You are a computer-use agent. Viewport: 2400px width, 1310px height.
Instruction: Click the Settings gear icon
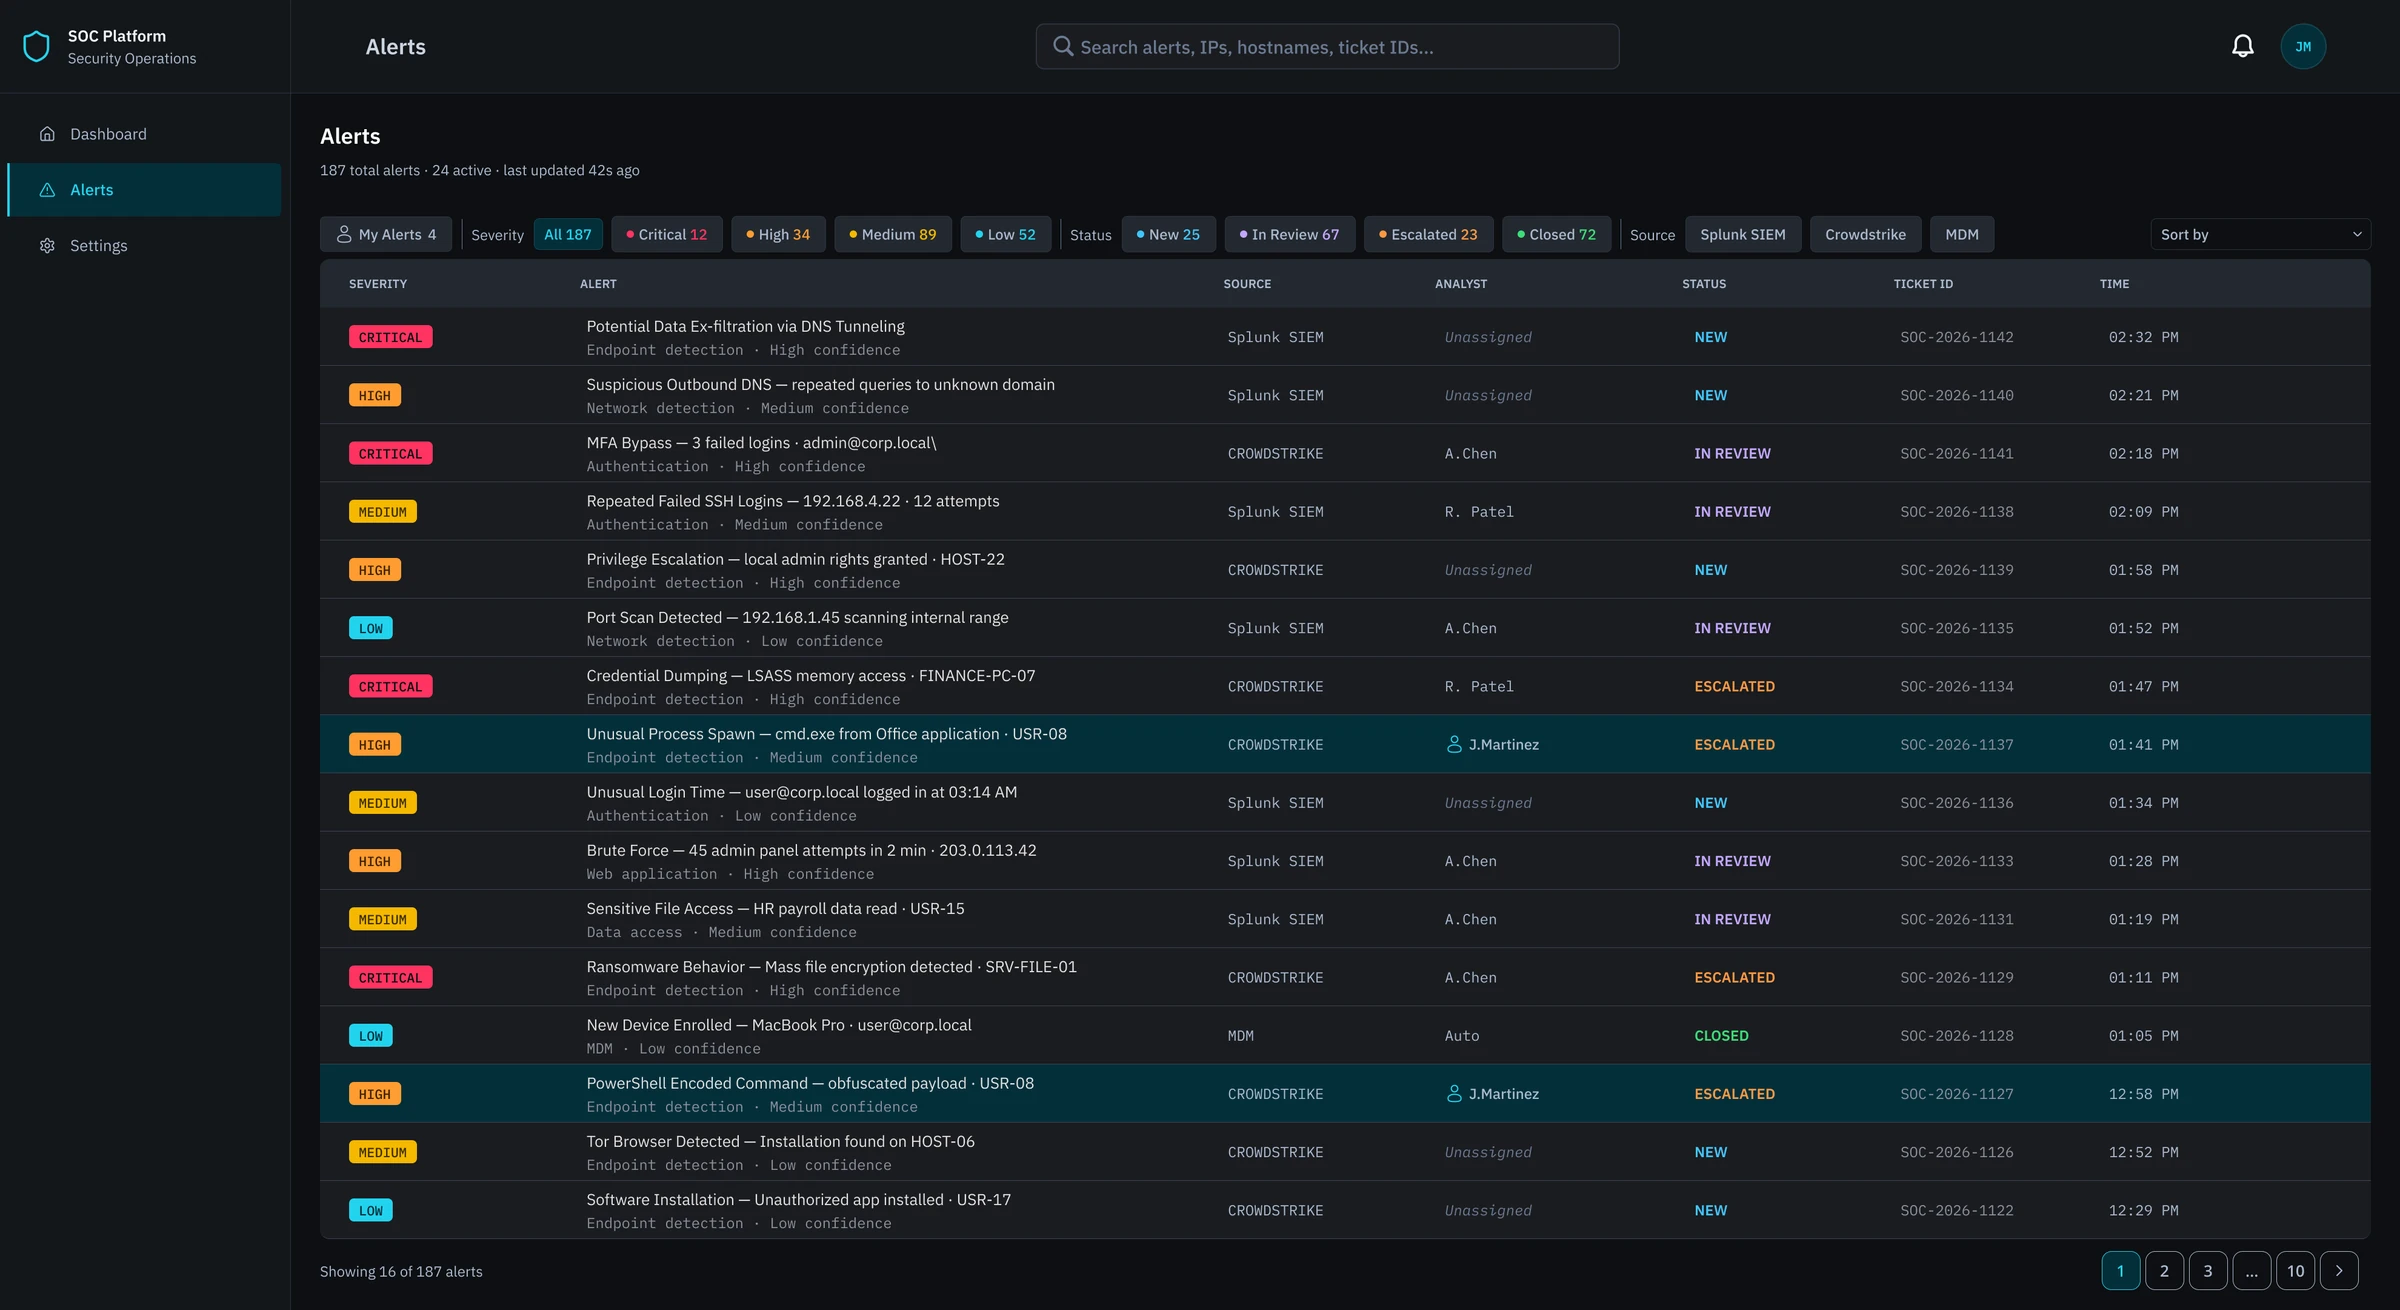click(x=47, y=245)
